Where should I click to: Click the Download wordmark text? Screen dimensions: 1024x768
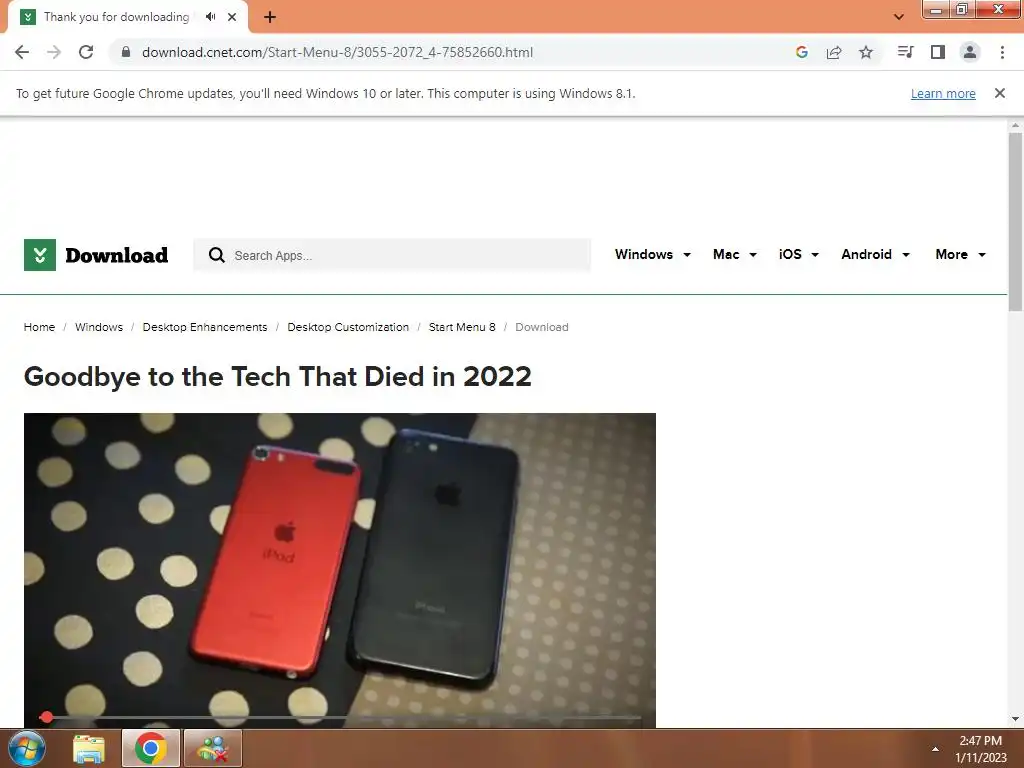(116, 255)
